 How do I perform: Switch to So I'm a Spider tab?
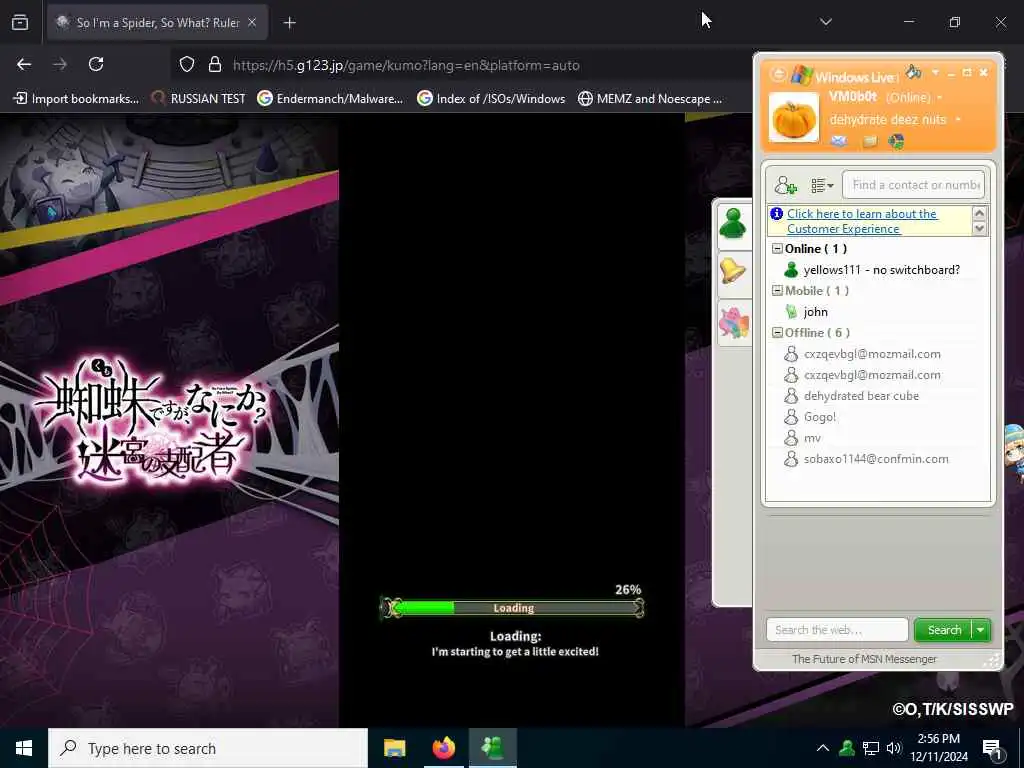point(157,23)
